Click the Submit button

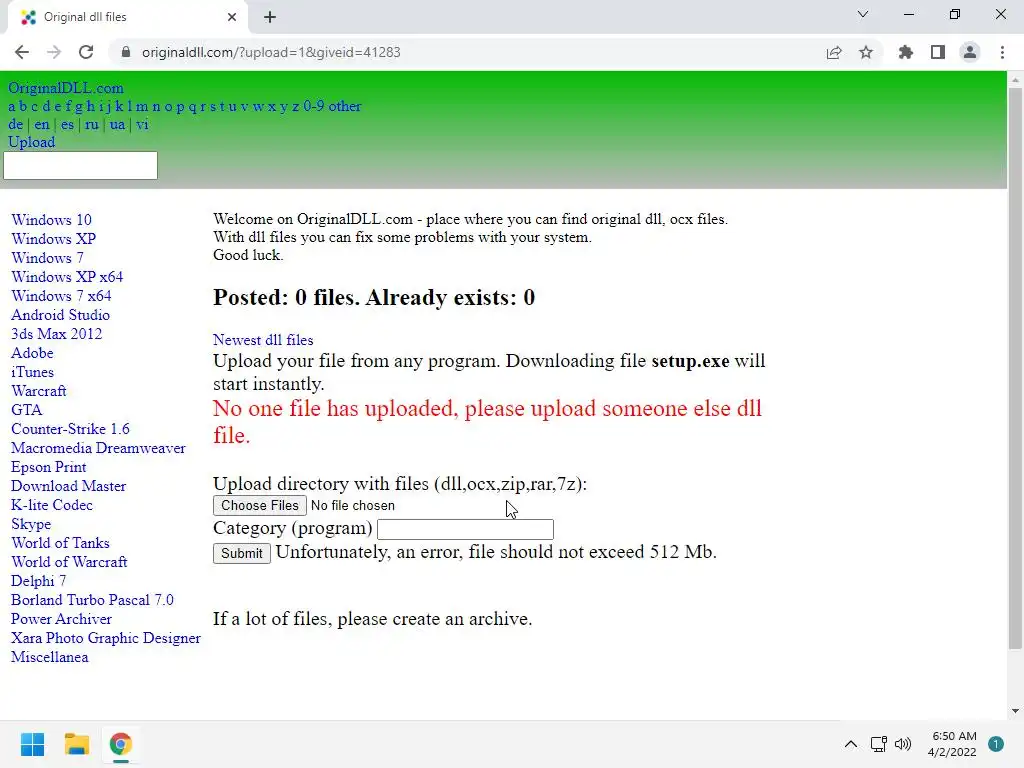pyautogui.click(x=242, y=553)
